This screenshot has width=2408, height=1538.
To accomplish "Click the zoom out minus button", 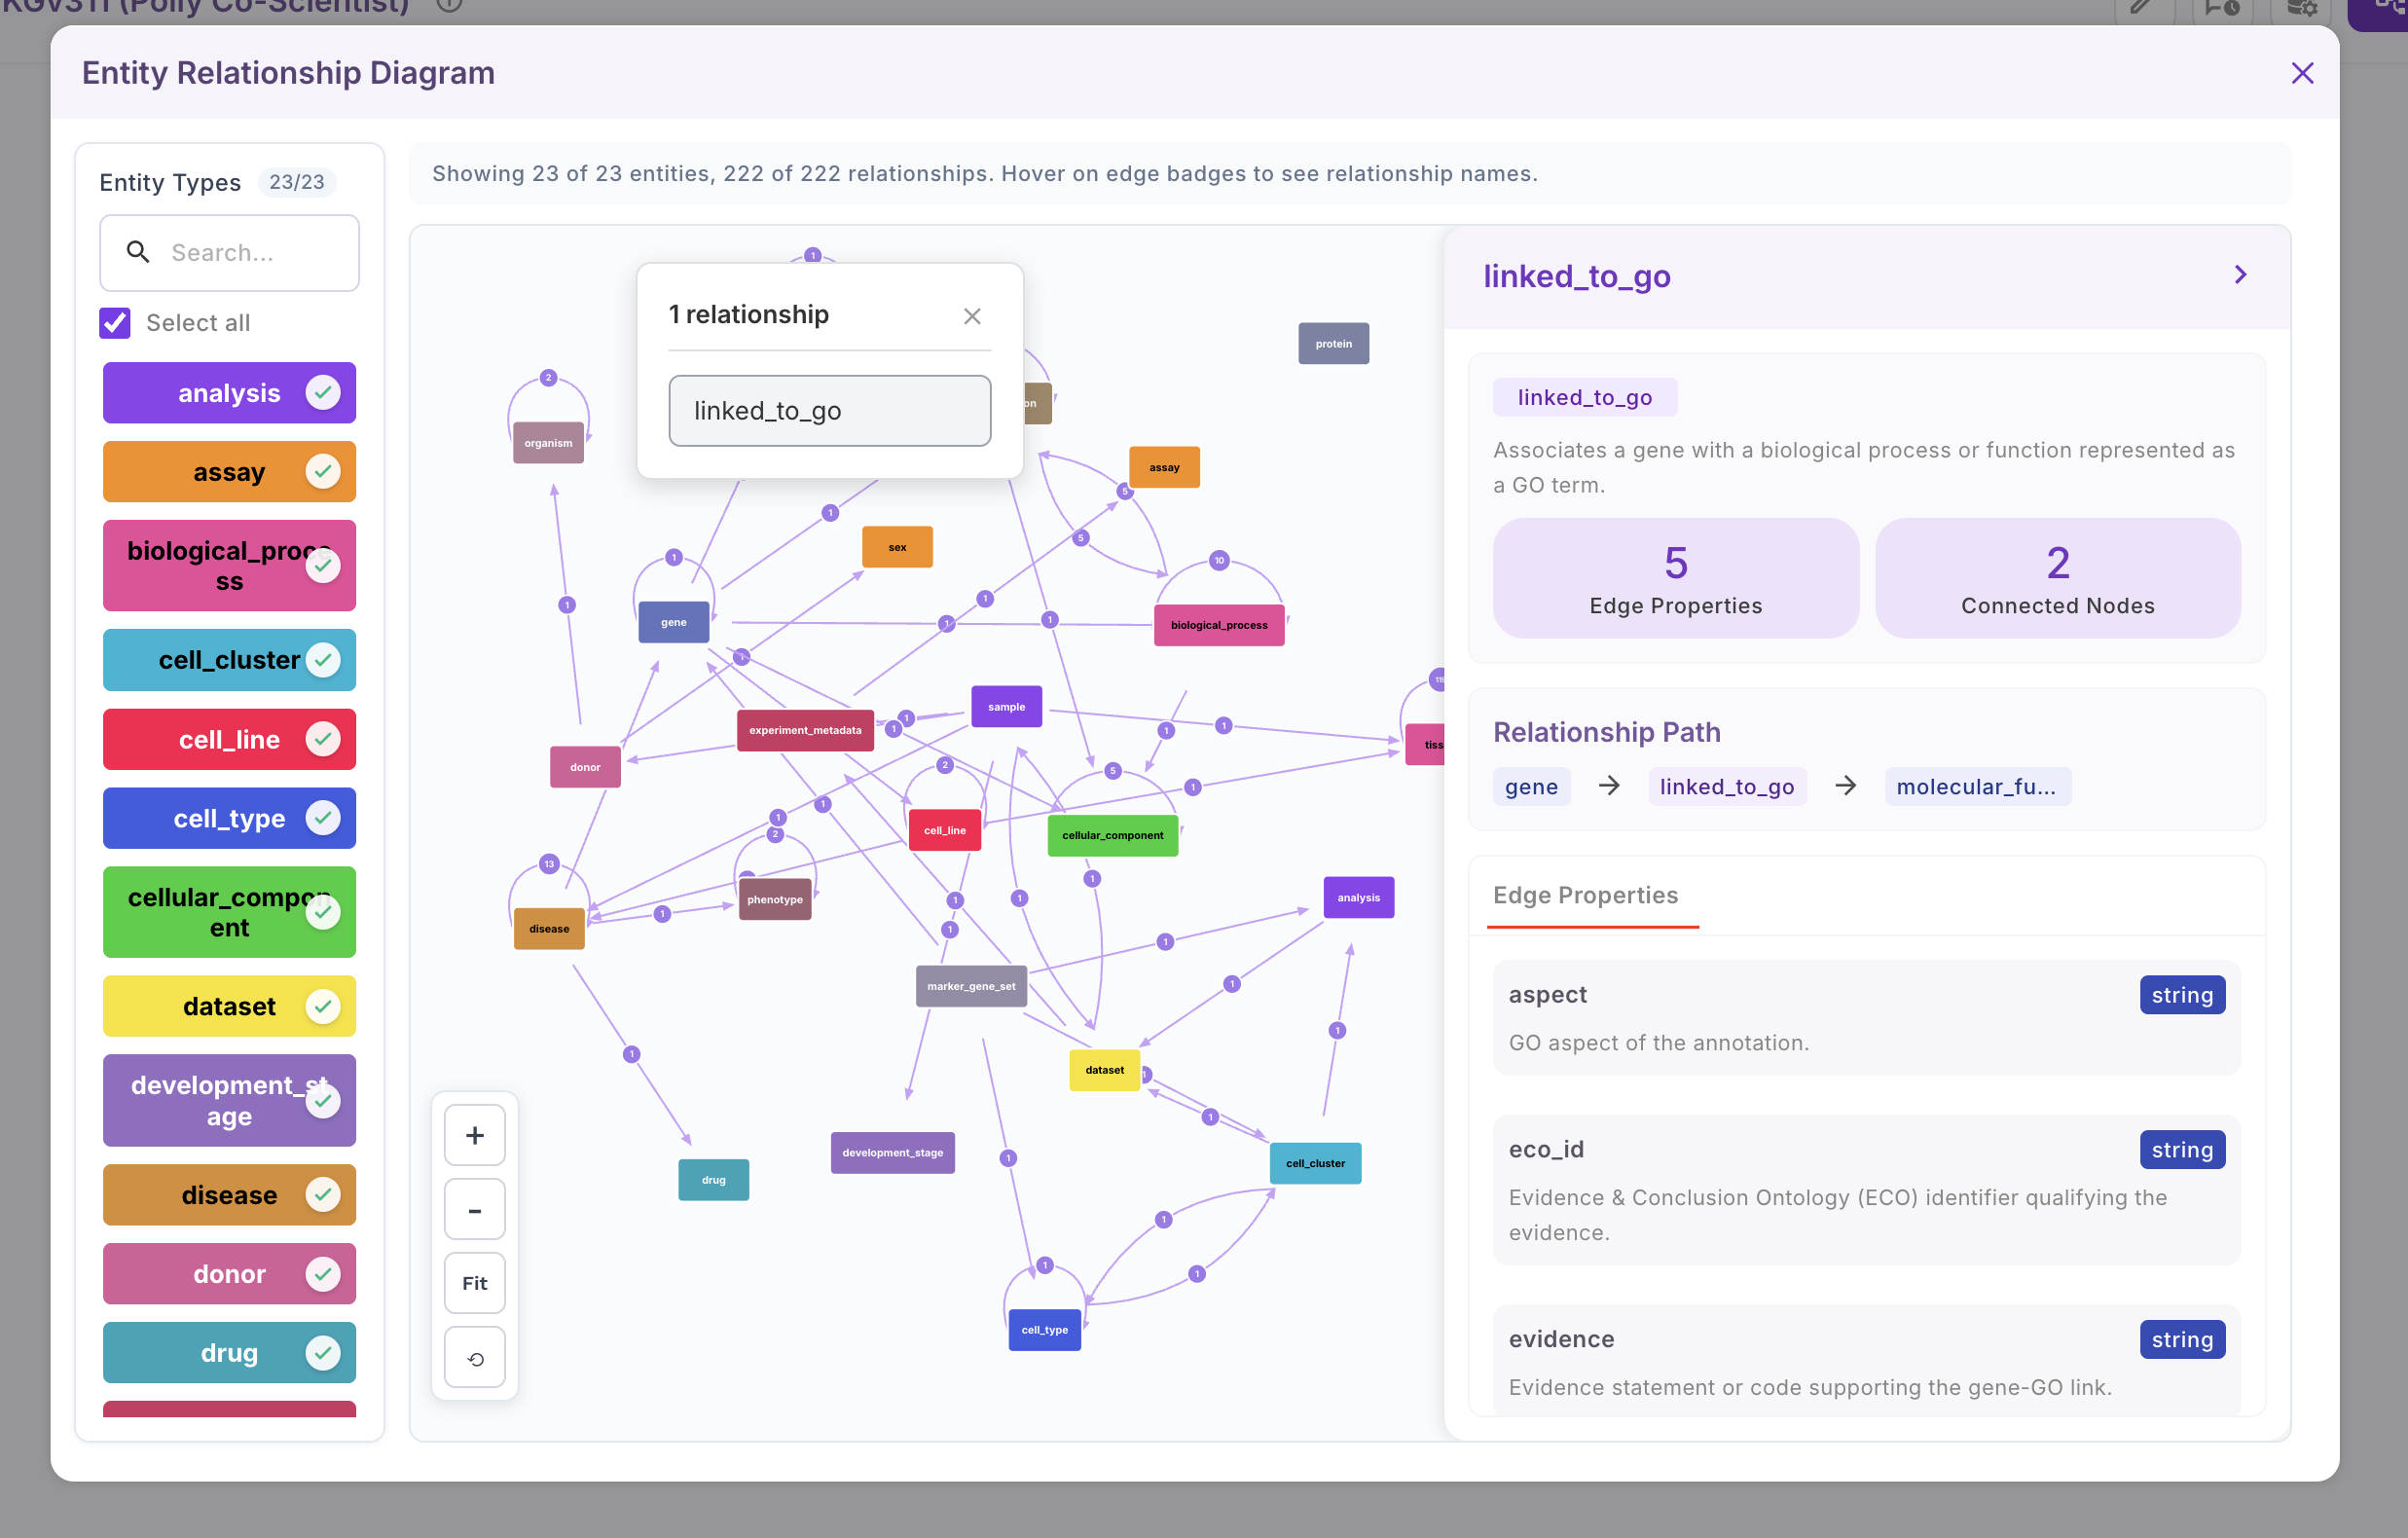I will pyautogui.click(x=474, y=1210).
